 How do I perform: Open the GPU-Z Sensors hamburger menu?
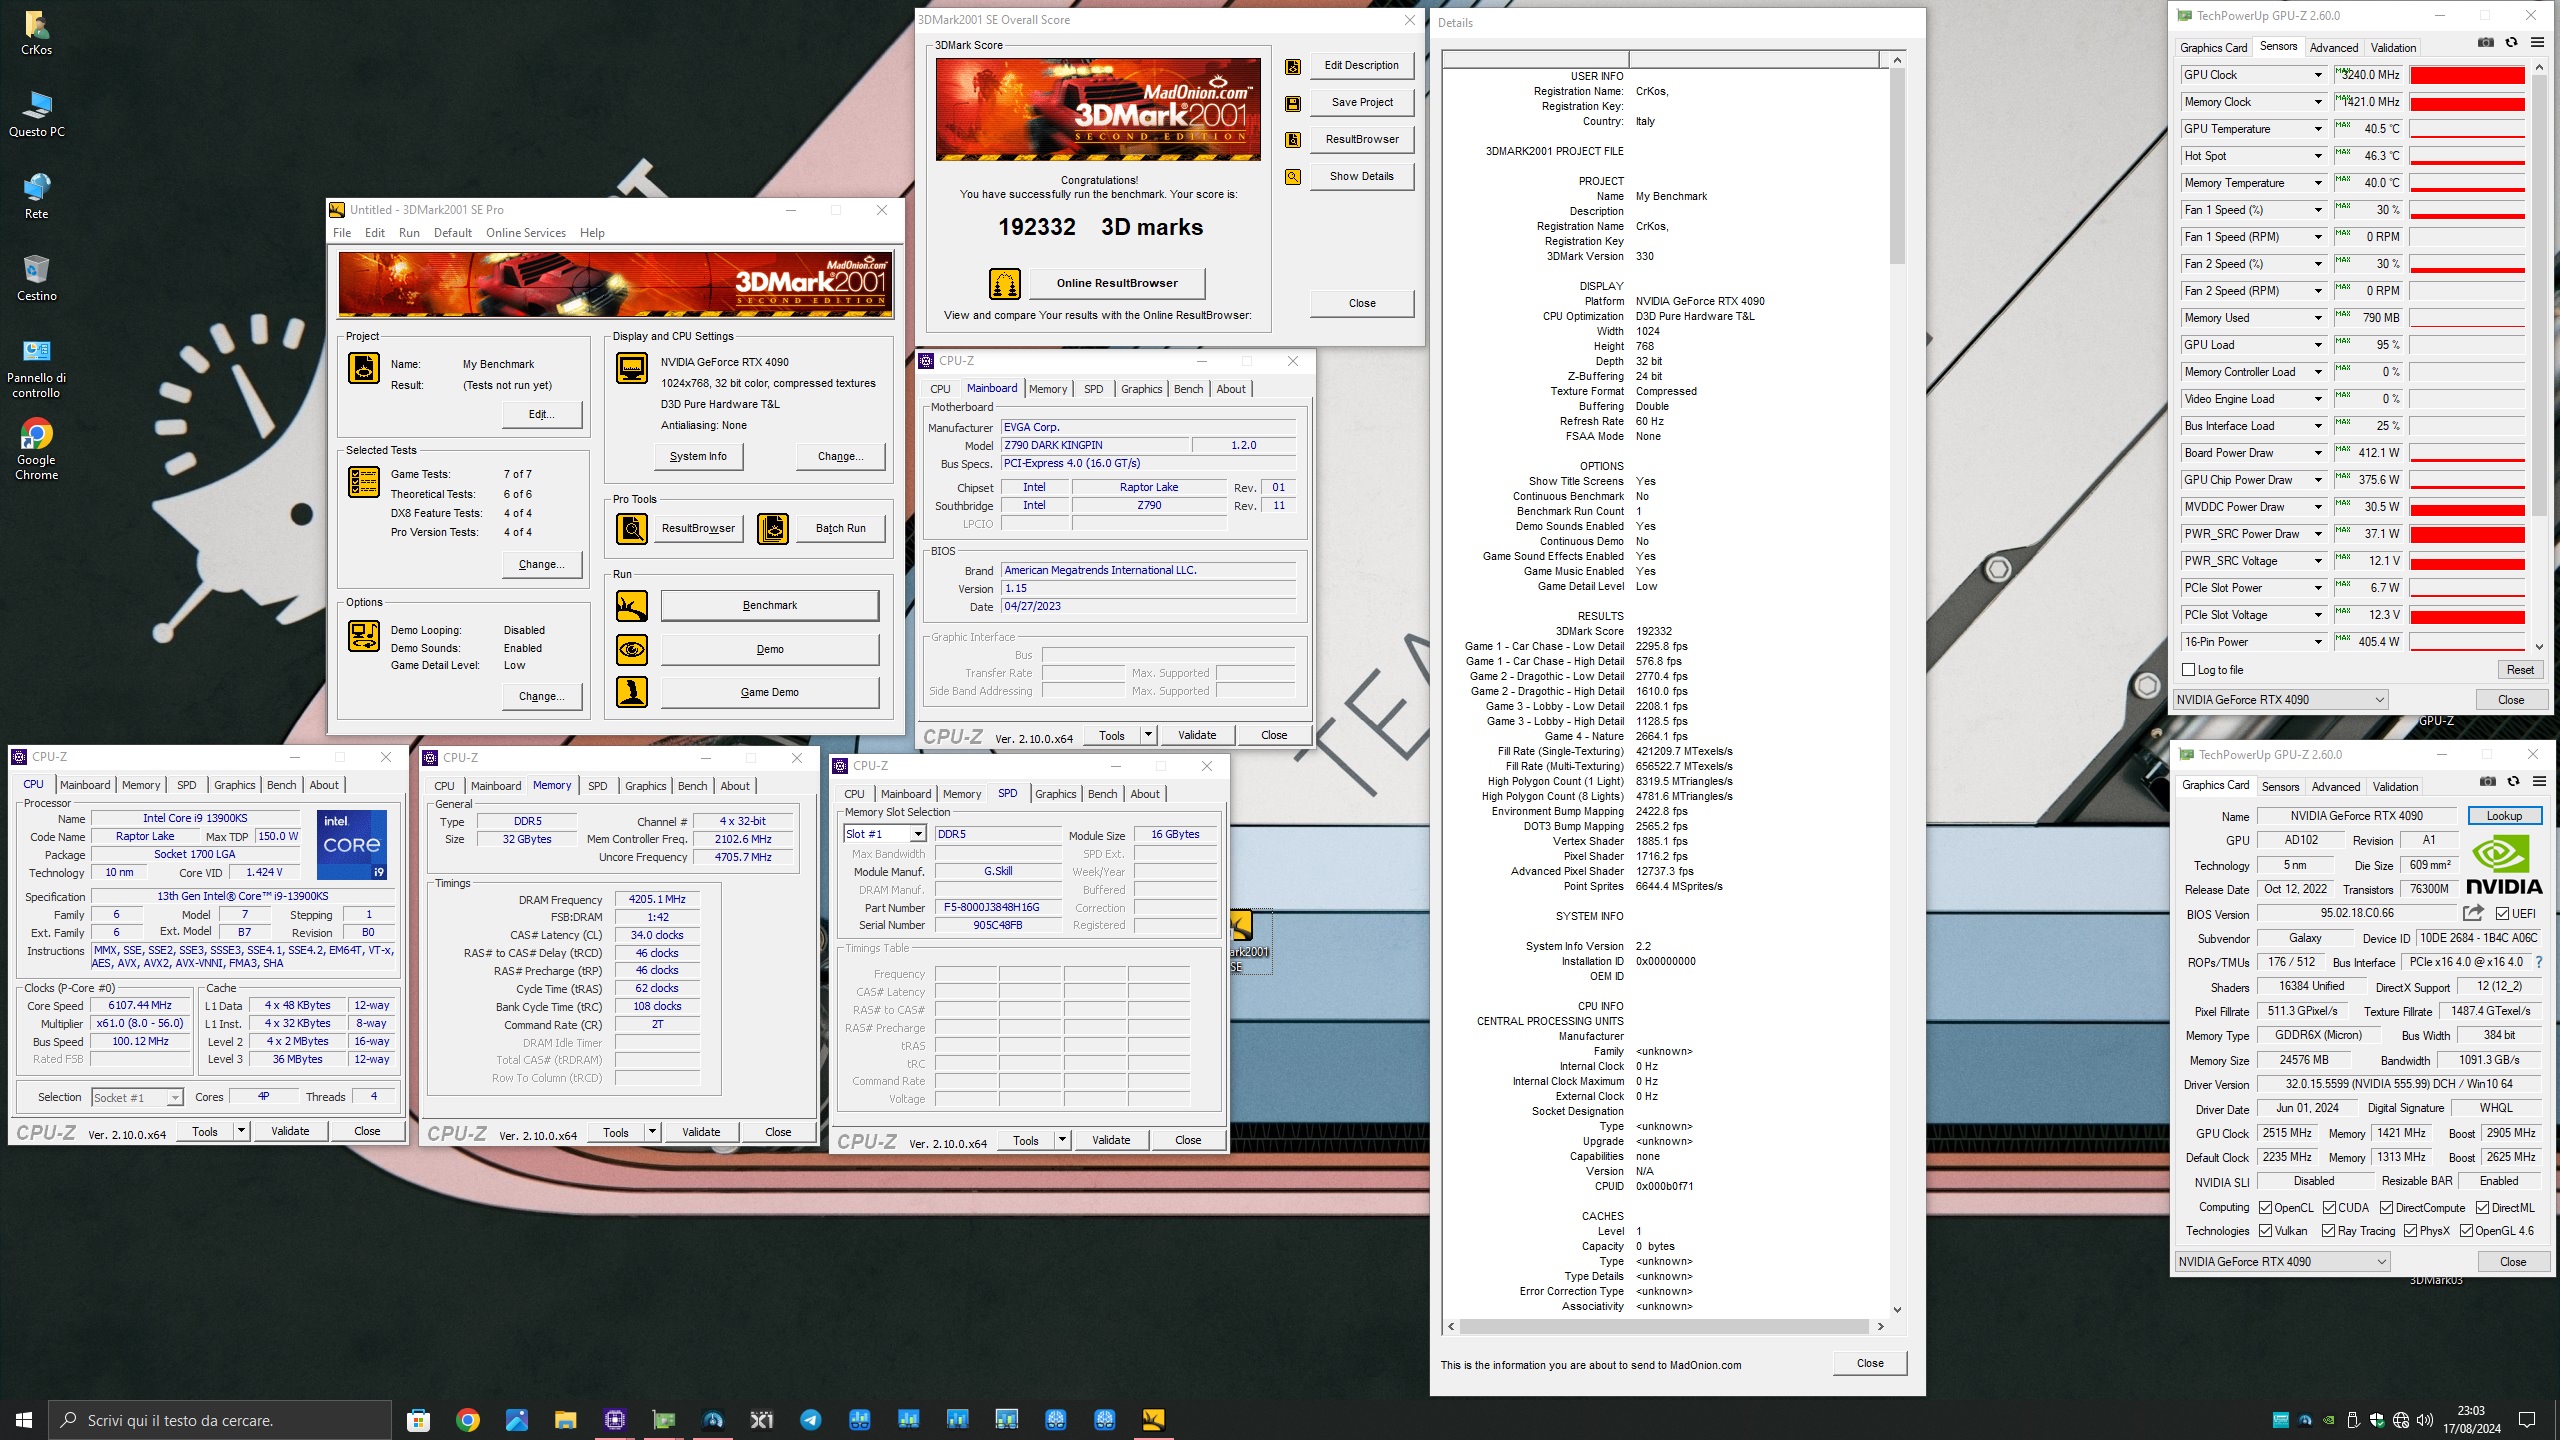click(2537, 43)
